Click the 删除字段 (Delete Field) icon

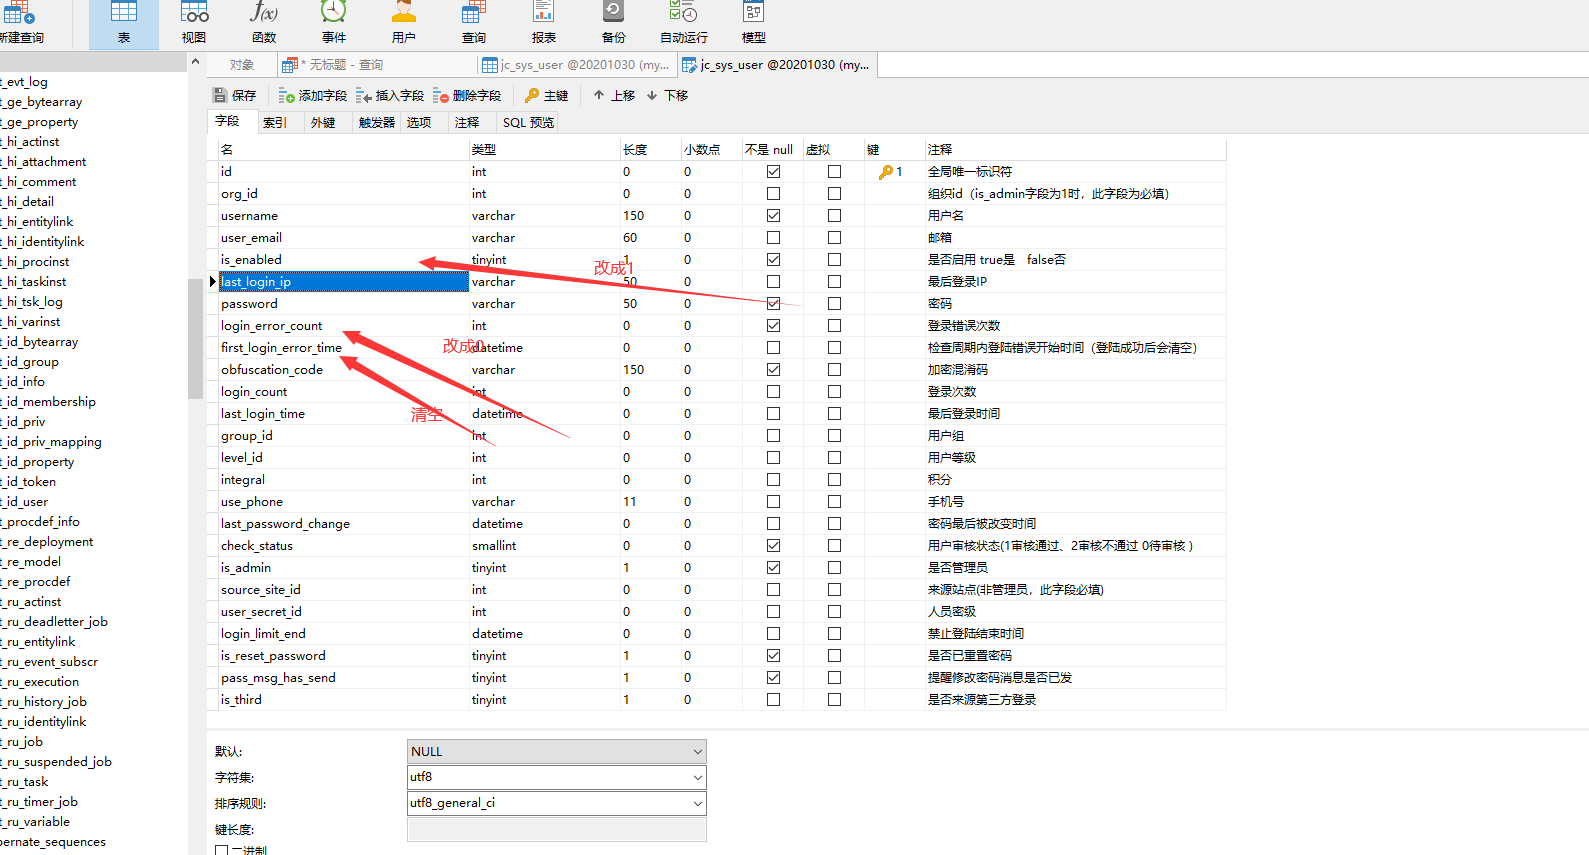click(441, 96)
